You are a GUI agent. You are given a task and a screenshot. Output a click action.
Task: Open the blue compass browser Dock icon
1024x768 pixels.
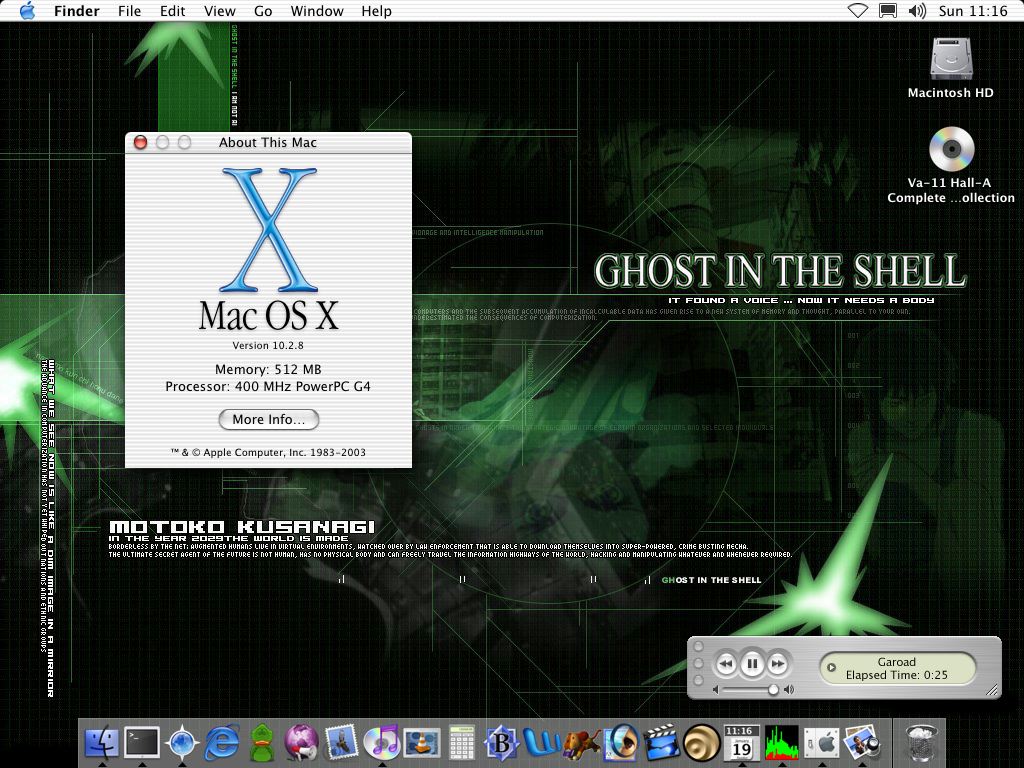pos(182,742)
